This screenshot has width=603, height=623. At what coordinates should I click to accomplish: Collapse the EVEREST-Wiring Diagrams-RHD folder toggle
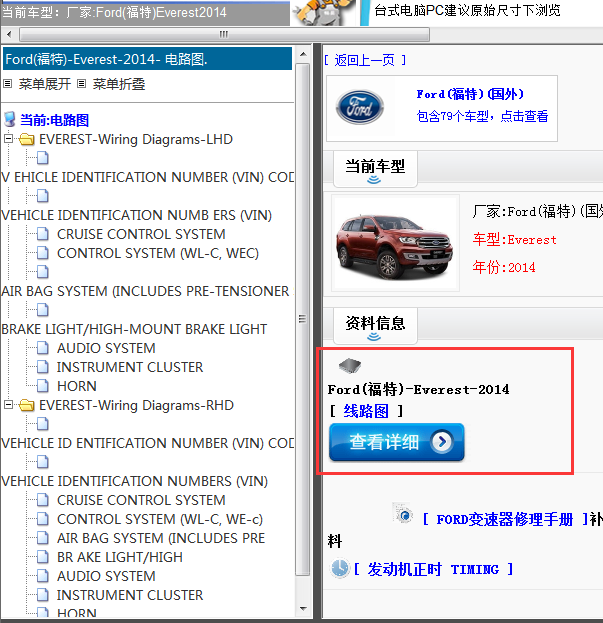(x=8, y=404)
